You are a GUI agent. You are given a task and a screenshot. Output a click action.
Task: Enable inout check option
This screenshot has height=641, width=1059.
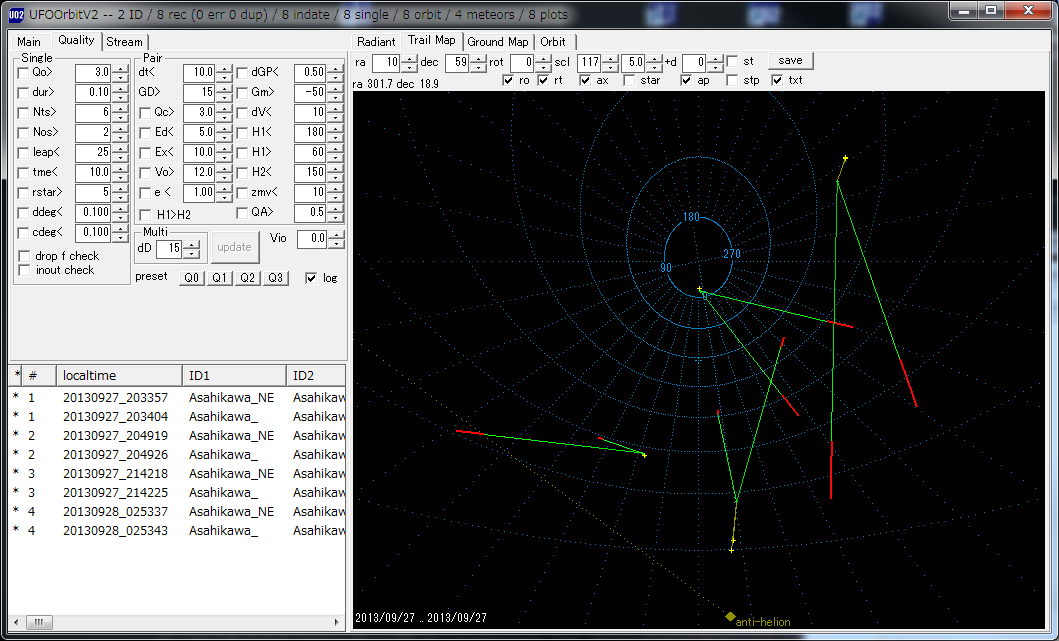point(24,270)
